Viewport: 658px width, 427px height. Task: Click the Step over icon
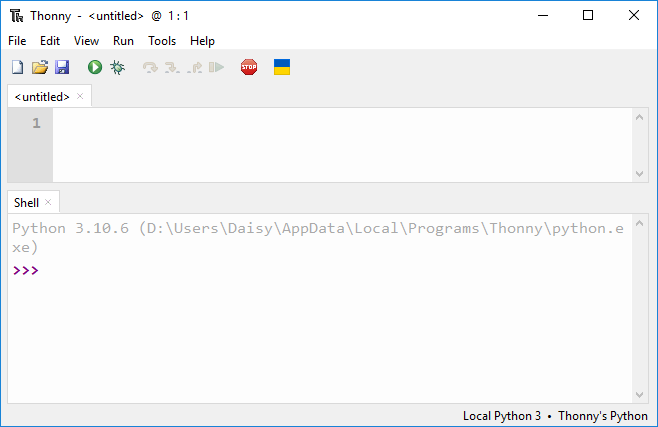150,67
